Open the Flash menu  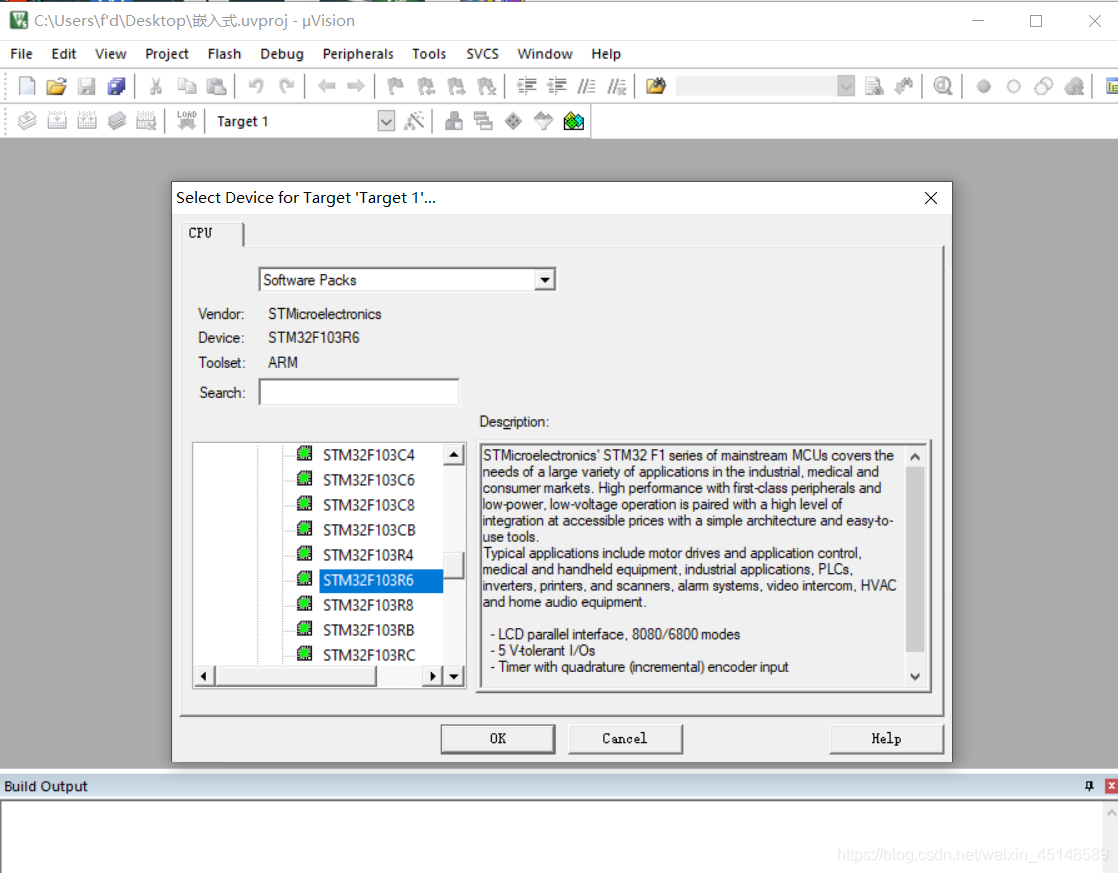pos(225,53)
